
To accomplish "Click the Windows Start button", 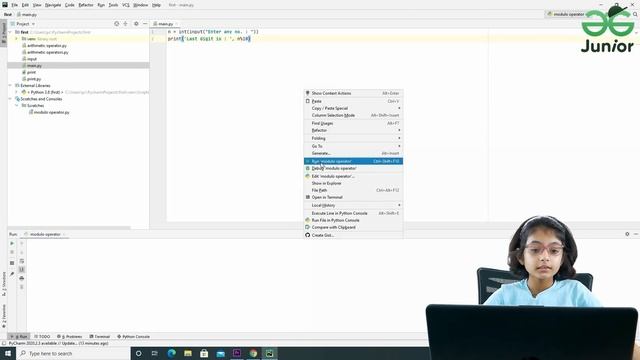I will 8,353.
